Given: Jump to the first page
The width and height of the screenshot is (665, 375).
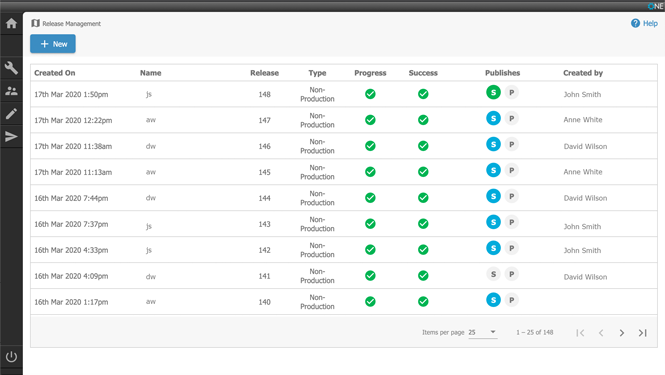Looking at the screenshot, I should pos(580,333).
